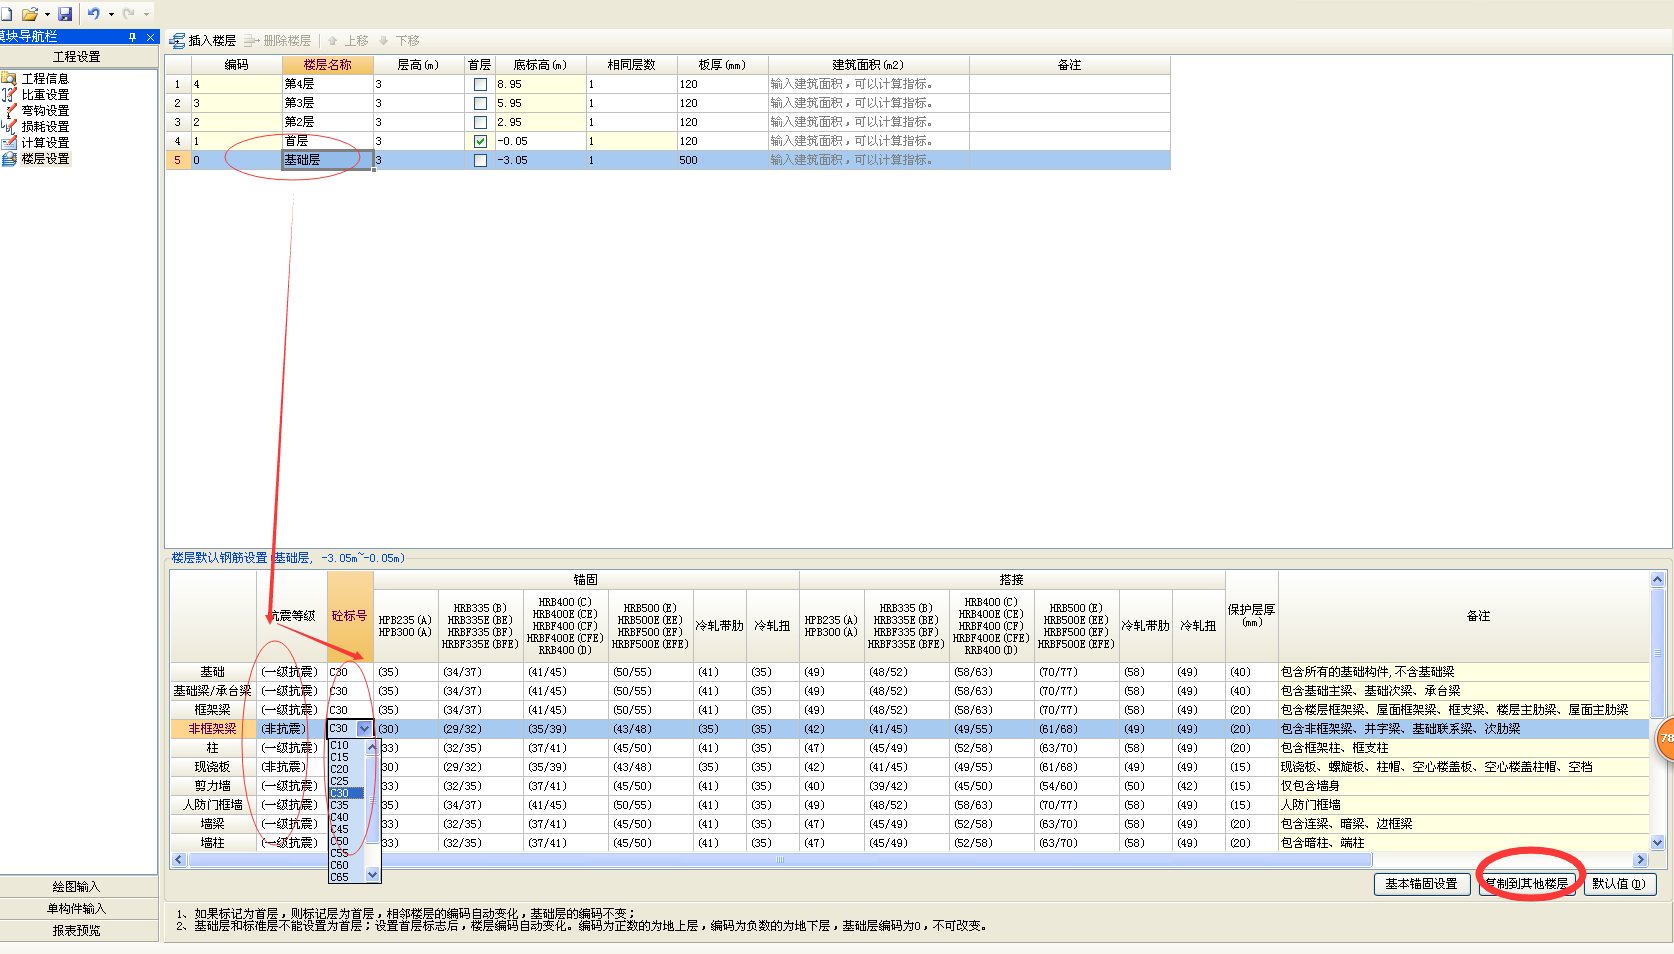Click the 500 slab thickness cell
Viewport: 1674px width, 954px height.
(722, 160)
